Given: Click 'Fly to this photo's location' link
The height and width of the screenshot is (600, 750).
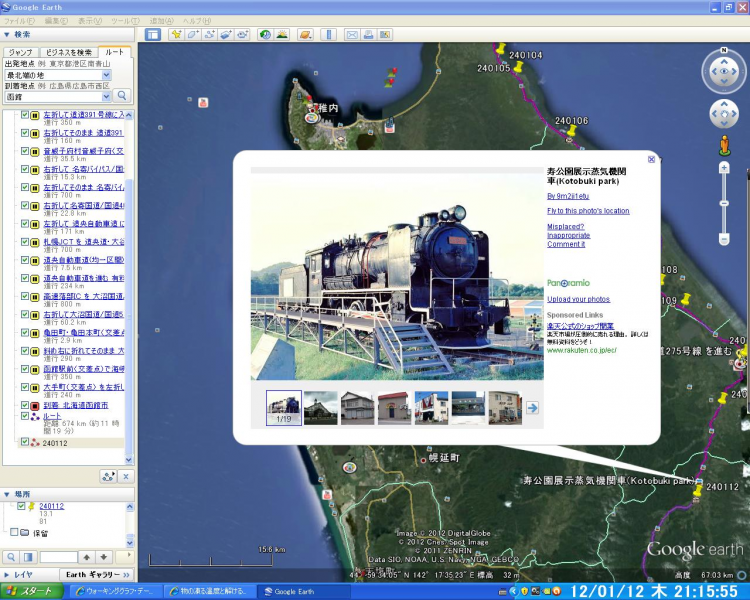Looking at the screenshot, I should (588, 211).
